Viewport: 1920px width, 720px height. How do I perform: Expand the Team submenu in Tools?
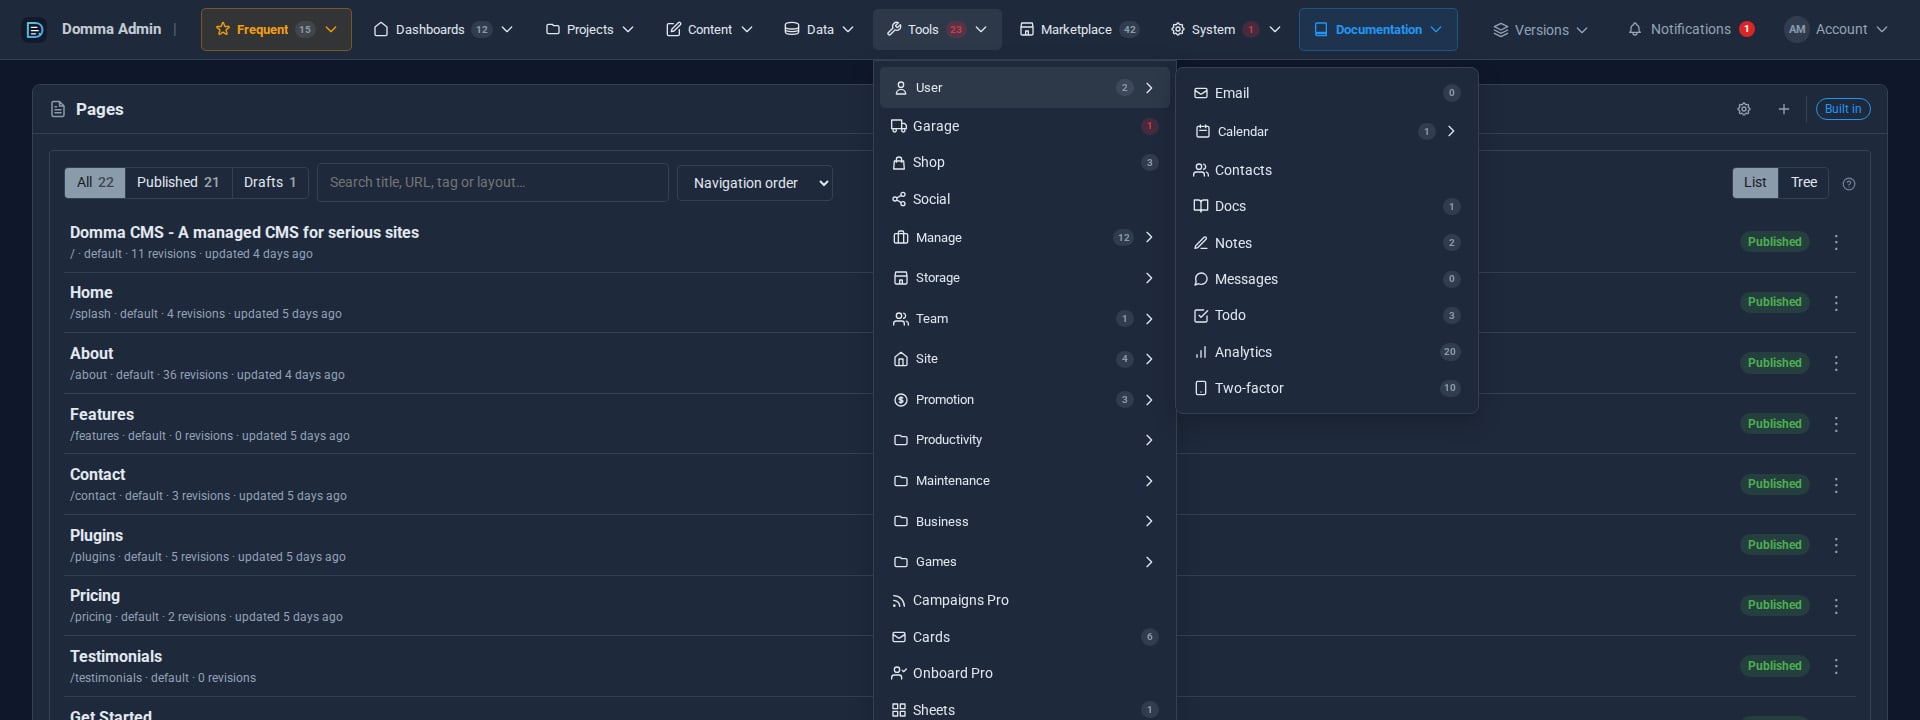coord(1025,319)
